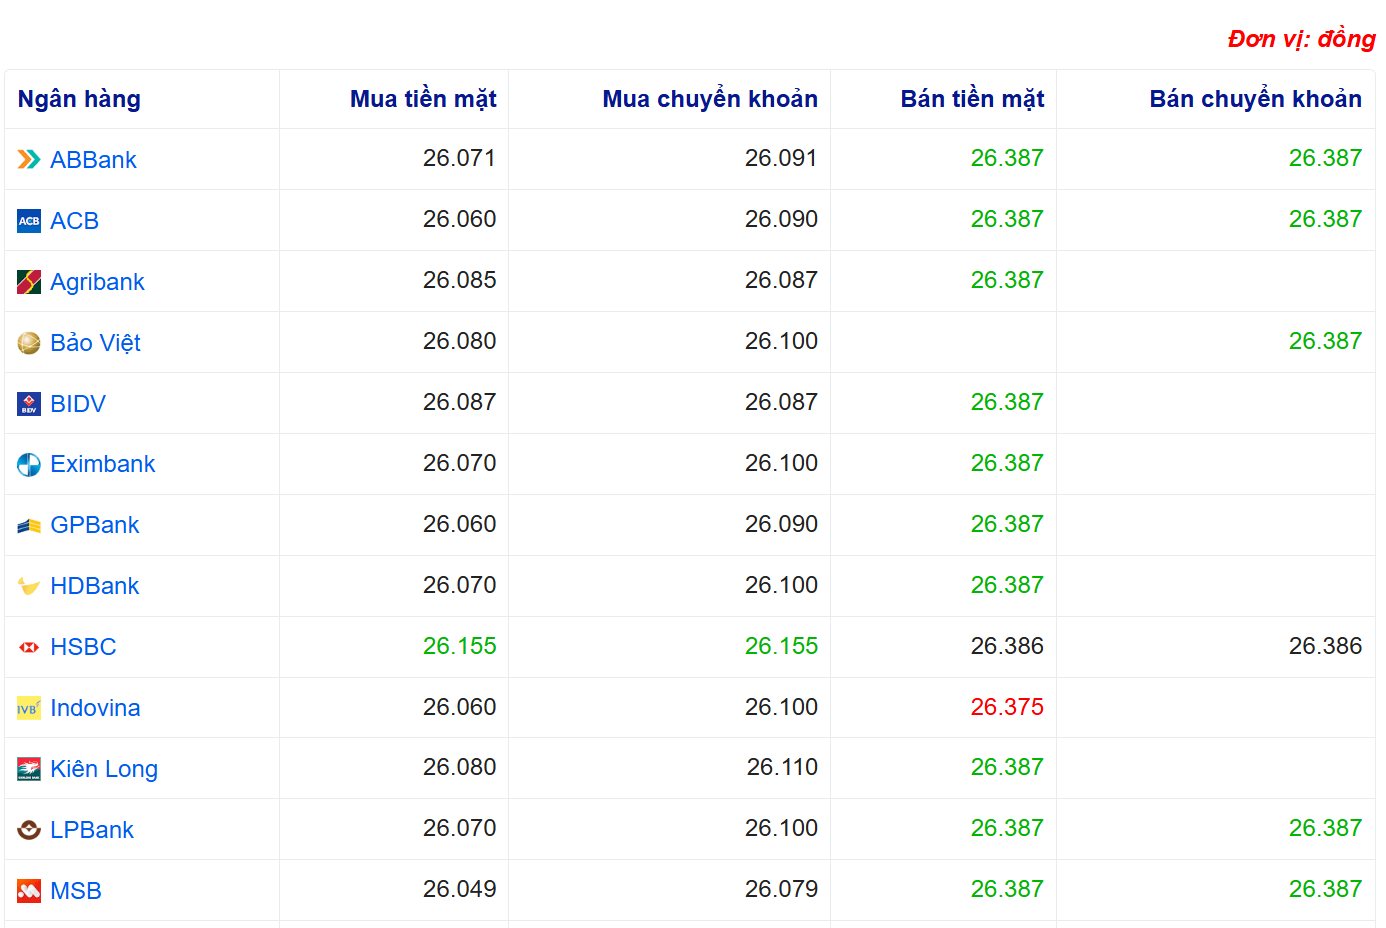Open the HDBank link
This screenshot has width=1386, height=928.
click(94, 586)
